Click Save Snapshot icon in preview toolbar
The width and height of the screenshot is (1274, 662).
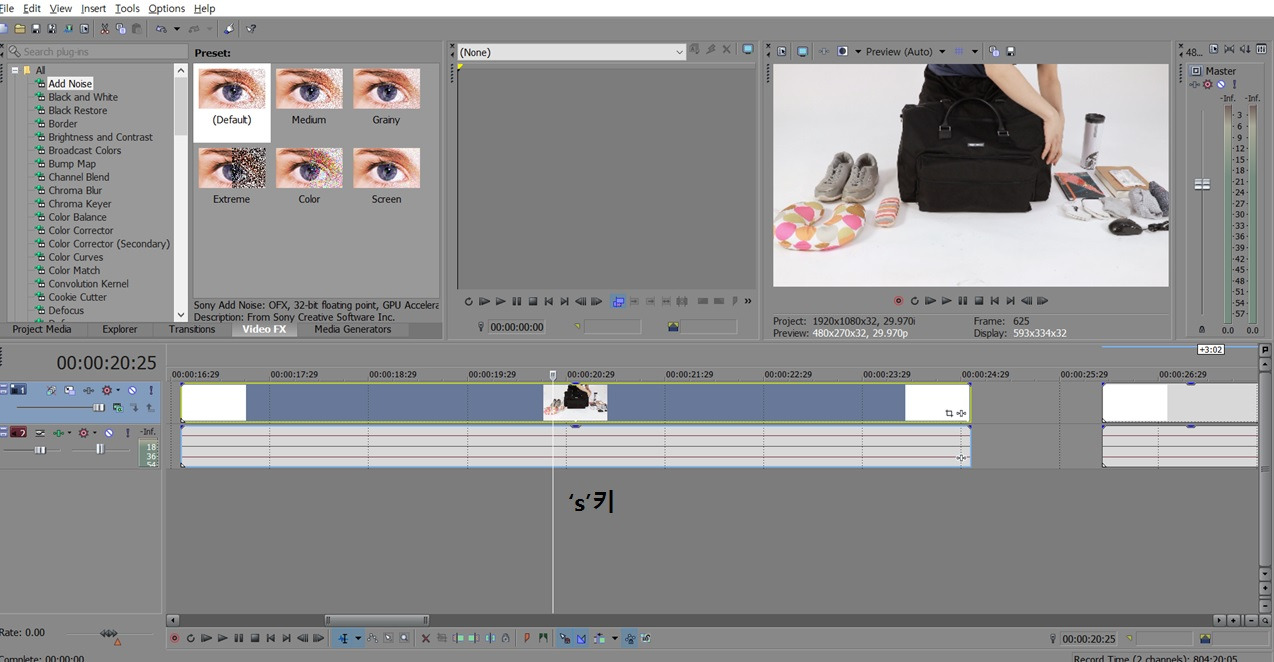pos(1010,51)
